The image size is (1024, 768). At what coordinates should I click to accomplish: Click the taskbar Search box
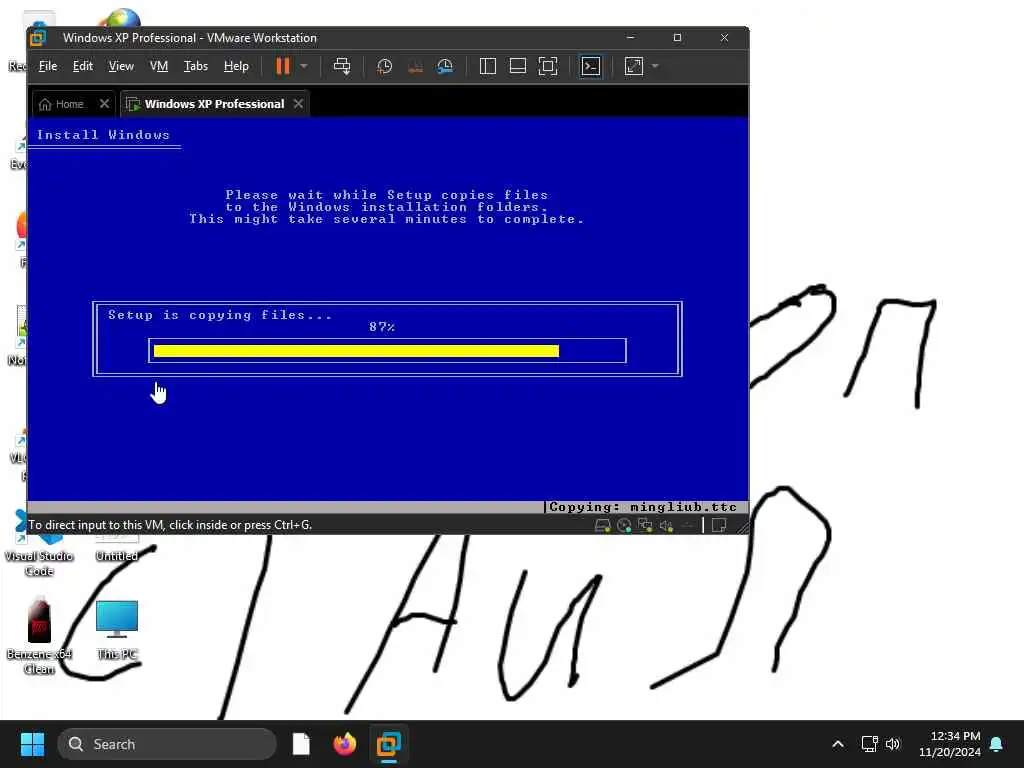[x=167, y=744]
